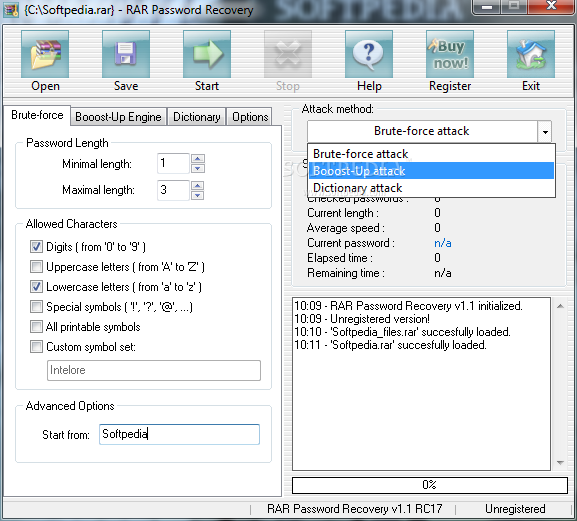The width and height of the screenshot is (577, 521).
Task: Enable Special symbols checkbox
Action: click(x=36, y=306)
